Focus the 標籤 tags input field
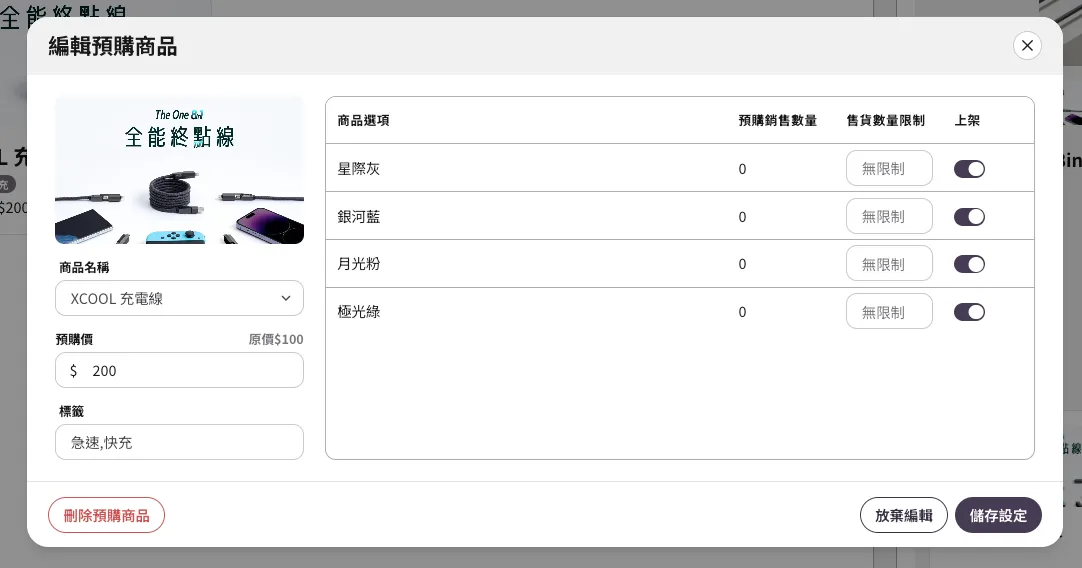The width and height of the screenshot is (1082, 568). [x=179, y=442]
